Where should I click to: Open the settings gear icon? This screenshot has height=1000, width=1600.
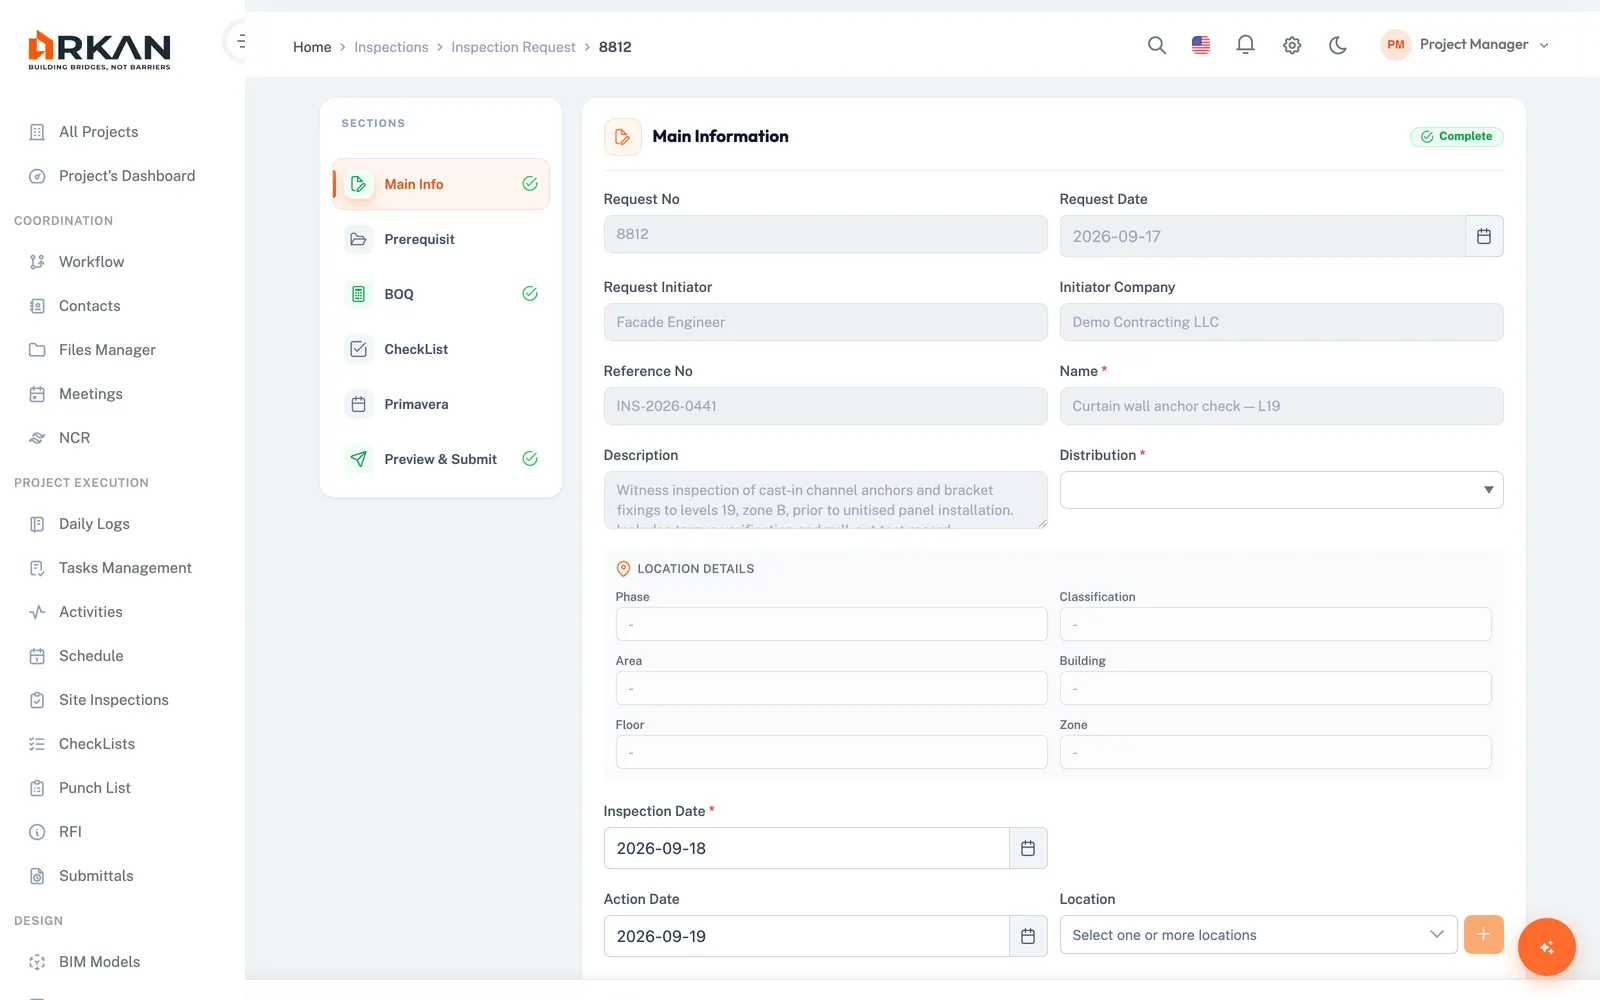1292,45
